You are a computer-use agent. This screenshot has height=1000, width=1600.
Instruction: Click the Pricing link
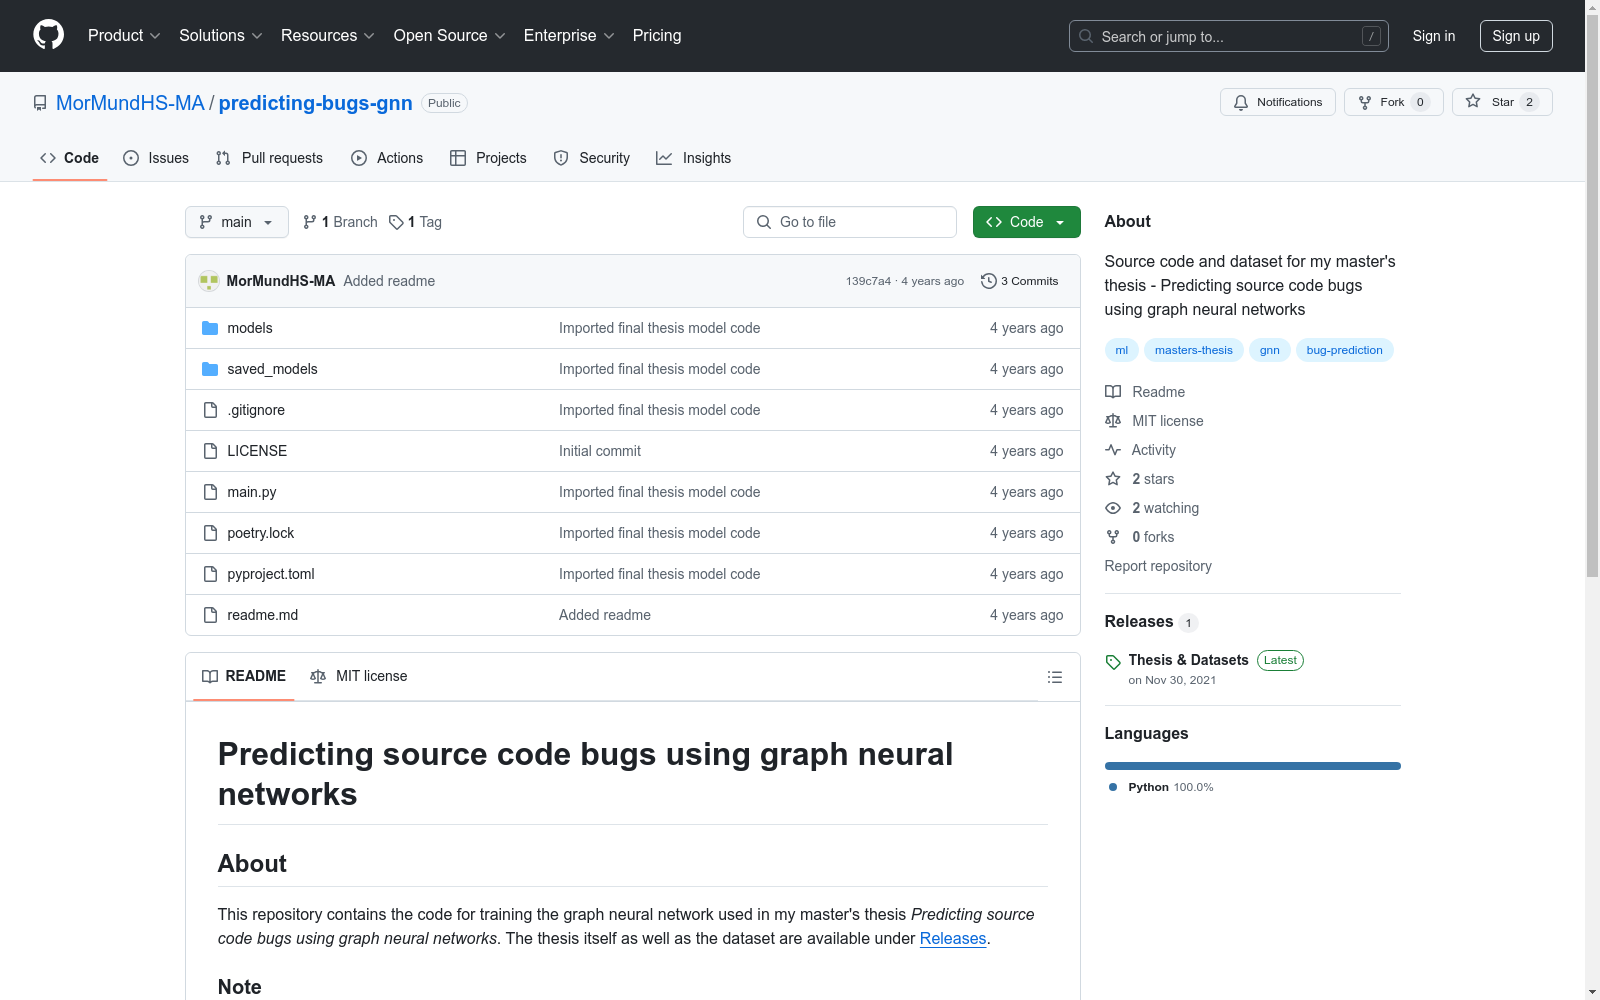click(657, 36)
